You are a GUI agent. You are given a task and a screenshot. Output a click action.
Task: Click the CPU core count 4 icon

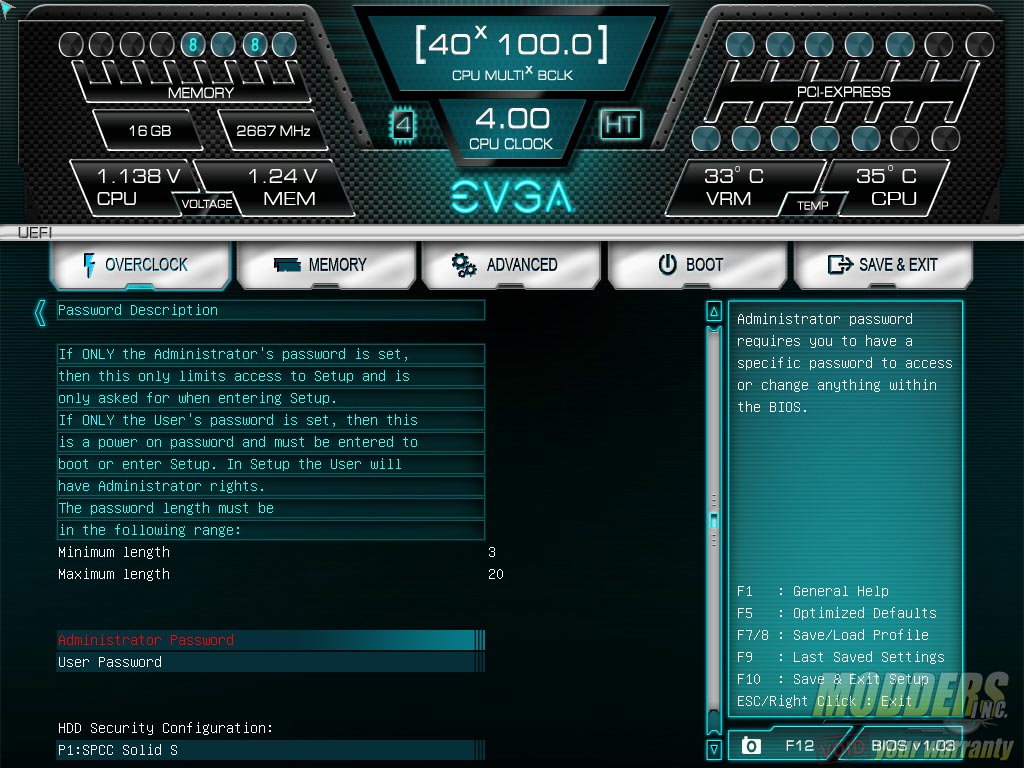coord(403,124)
